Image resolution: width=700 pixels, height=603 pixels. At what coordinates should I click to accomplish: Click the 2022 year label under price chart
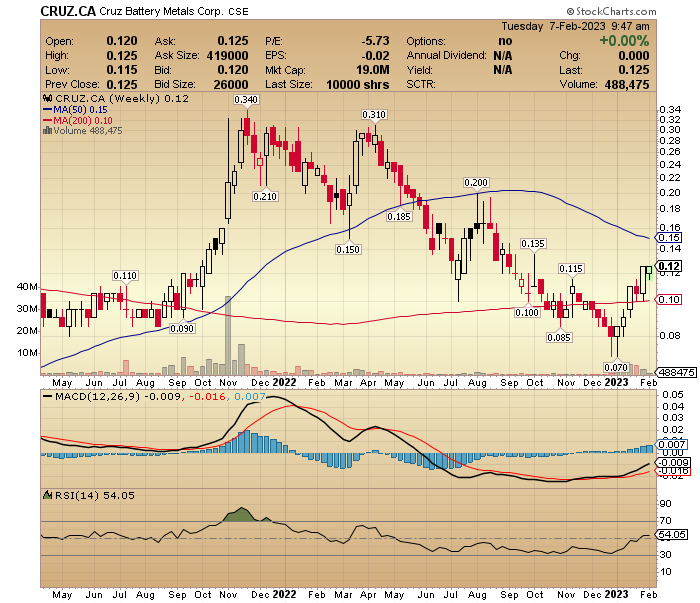pos(284,383)
